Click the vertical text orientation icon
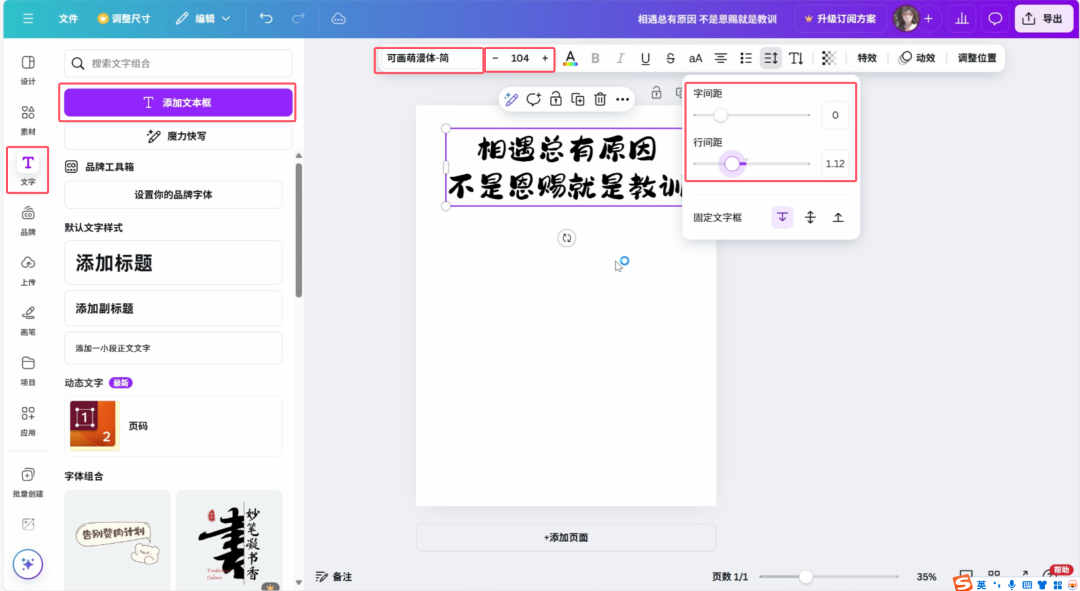This screenshot has height=591, width=1080. 797,58
